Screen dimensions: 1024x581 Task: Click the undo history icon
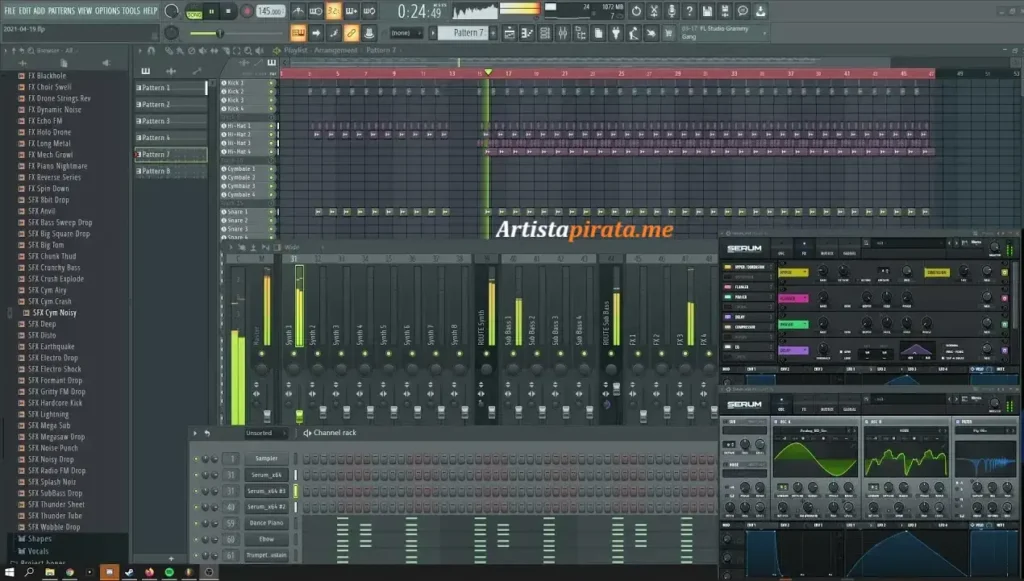(636, 11)
